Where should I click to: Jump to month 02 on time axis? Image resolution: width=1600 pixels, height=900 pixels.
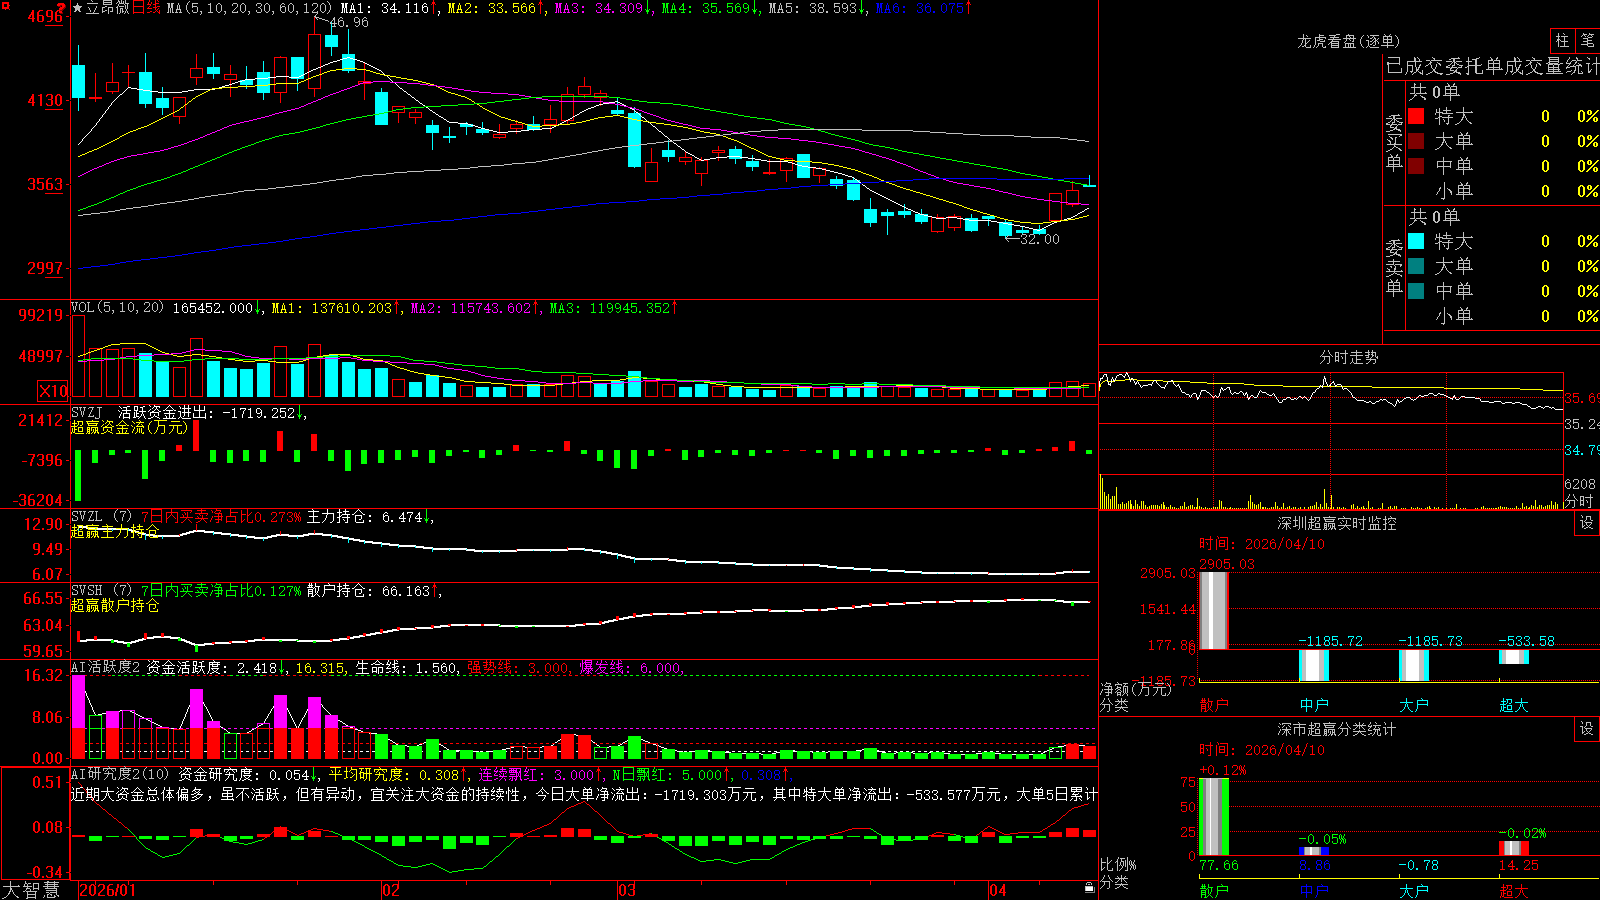391,890
